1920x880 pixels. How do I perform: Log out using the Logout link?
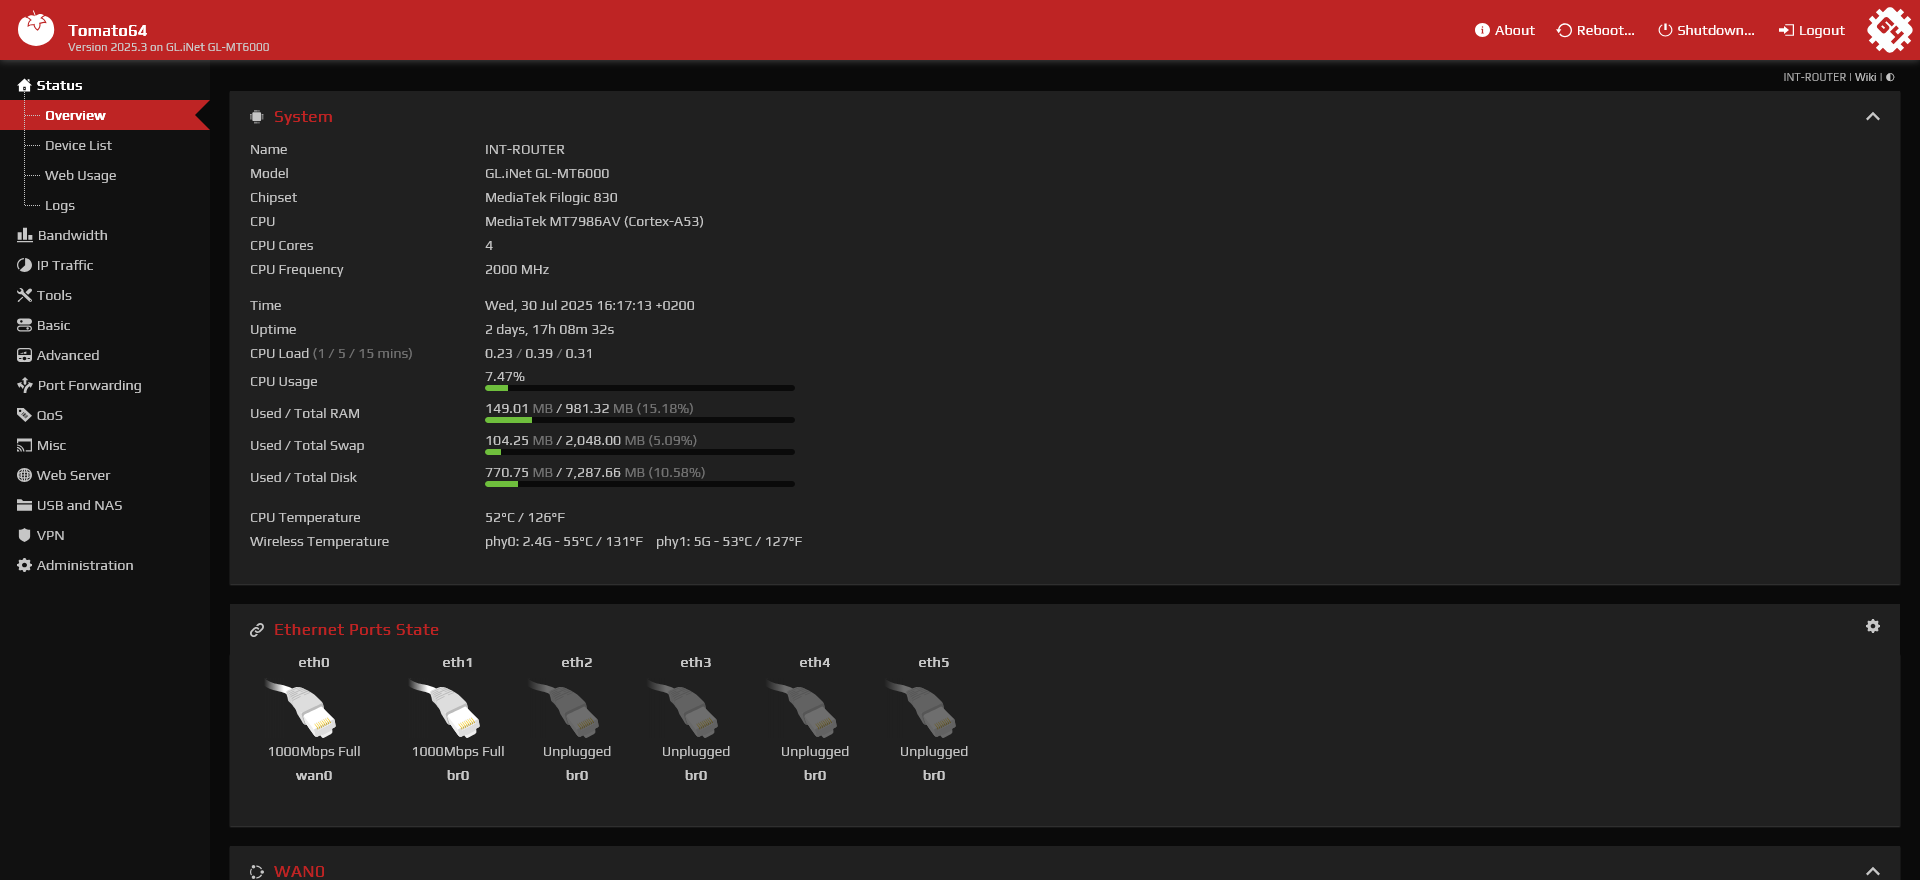point(1811,30)
